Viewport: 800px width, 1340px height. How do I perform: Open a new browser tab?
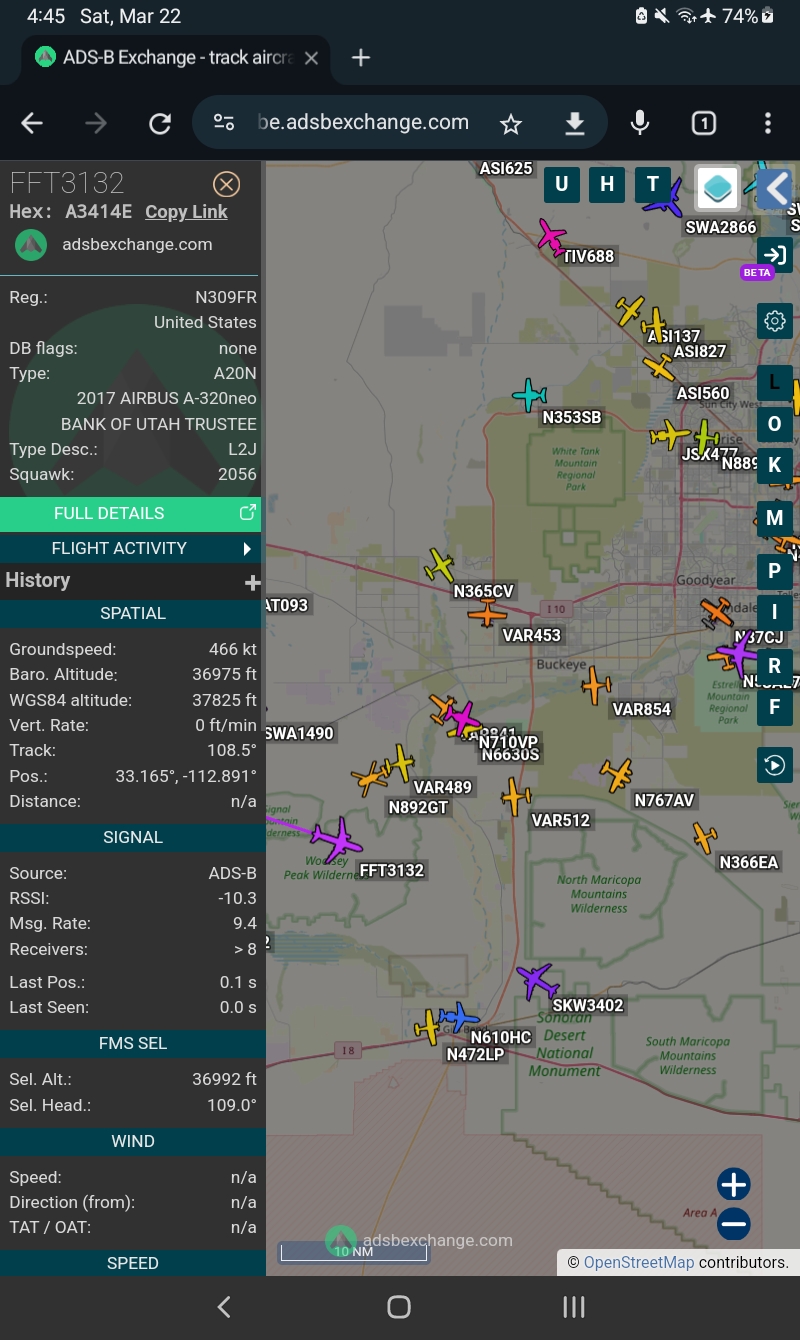361,58
